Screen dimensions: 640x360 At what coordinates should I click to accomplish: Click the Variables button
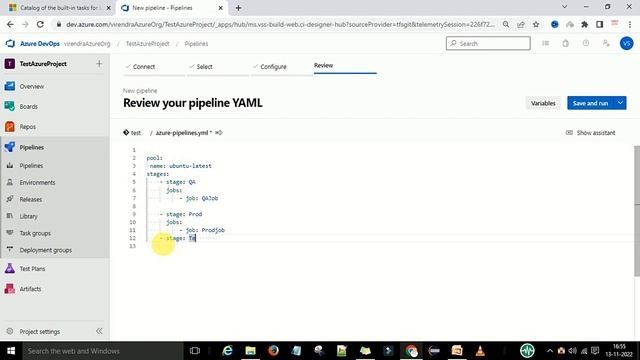point(543,103)
